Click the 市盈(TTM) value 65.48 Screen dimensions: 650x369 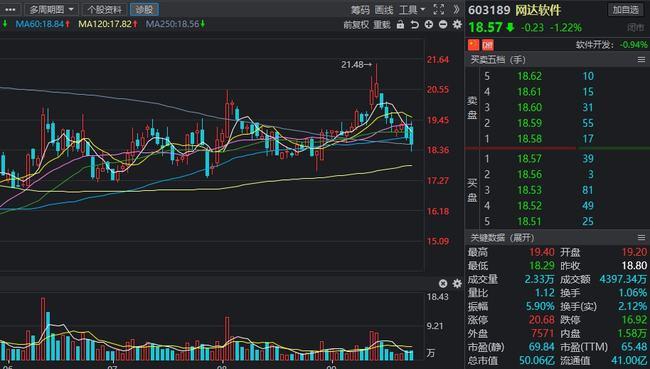pos(634,347)
